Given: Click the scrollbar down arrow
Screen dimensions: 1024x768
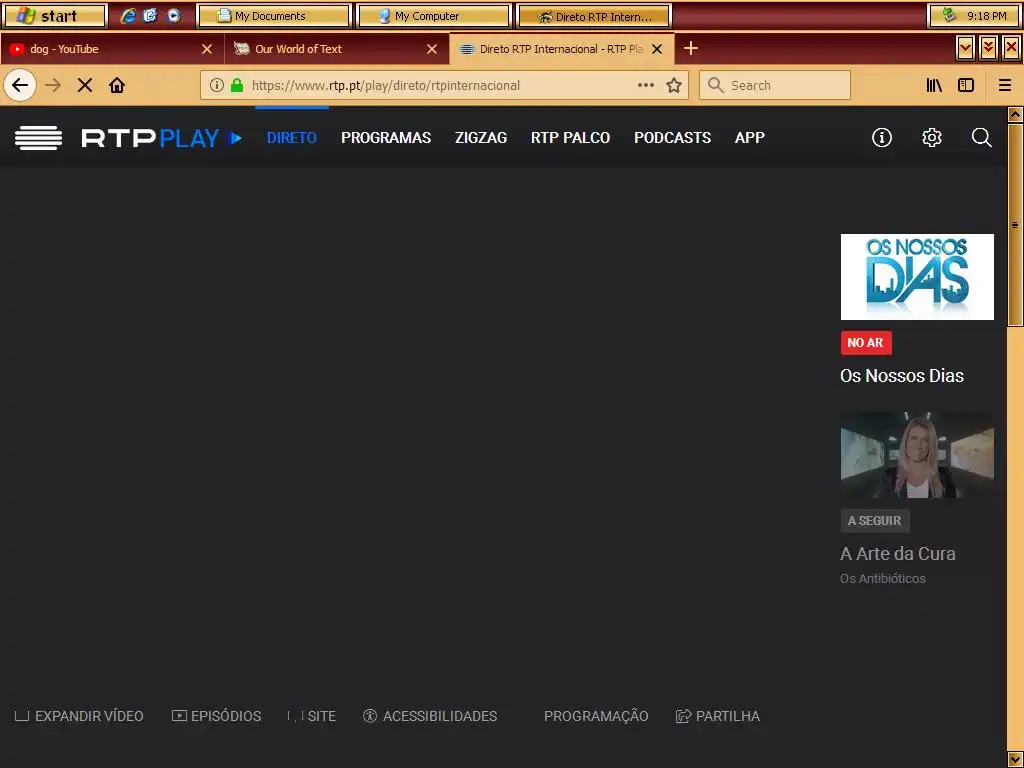Looking at the screenshot, I should click(1015, 759).
